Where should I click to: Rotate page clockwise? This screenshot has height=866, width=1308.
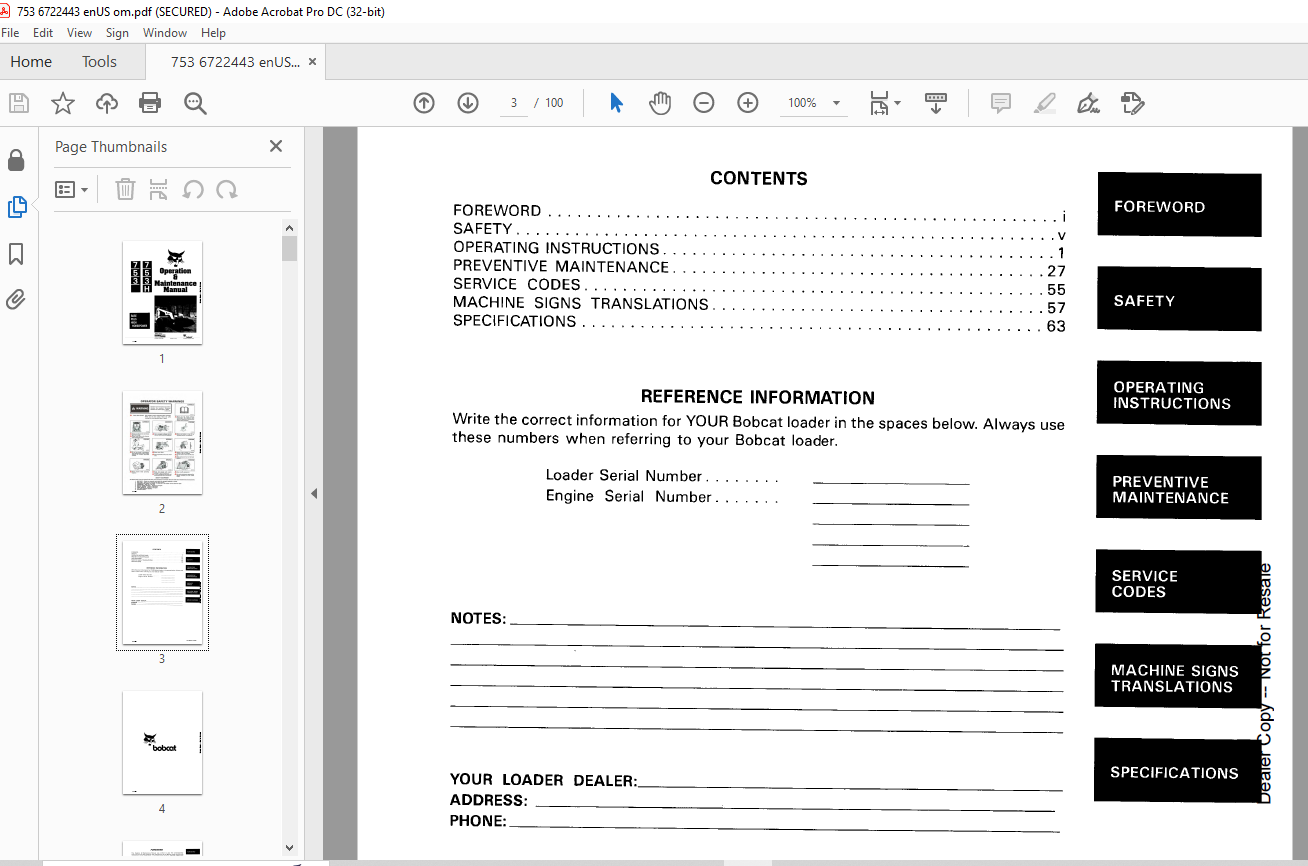227,189
